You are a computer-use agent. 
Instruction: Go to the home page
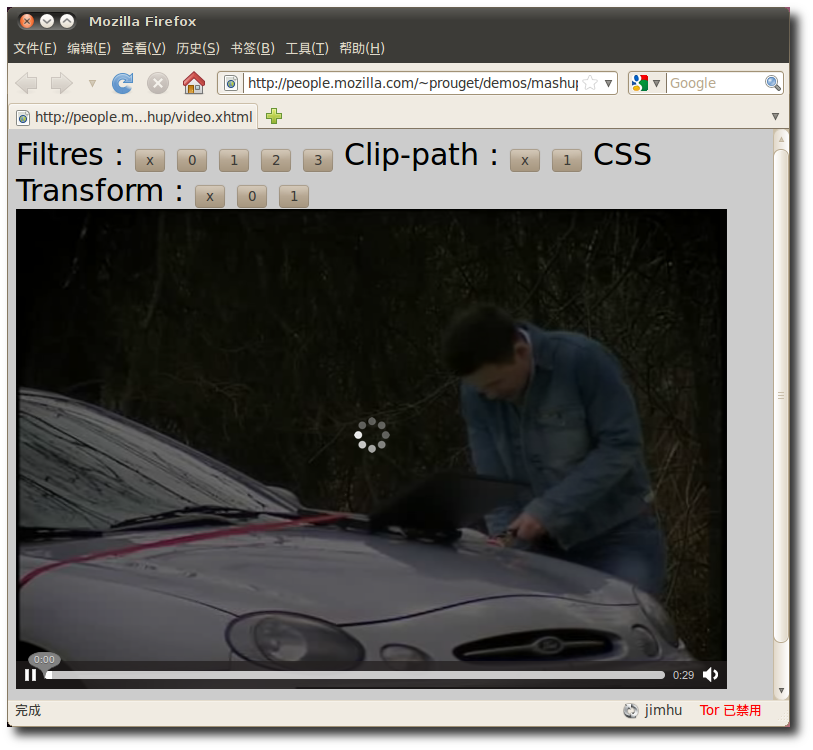[x=194, y=82]
